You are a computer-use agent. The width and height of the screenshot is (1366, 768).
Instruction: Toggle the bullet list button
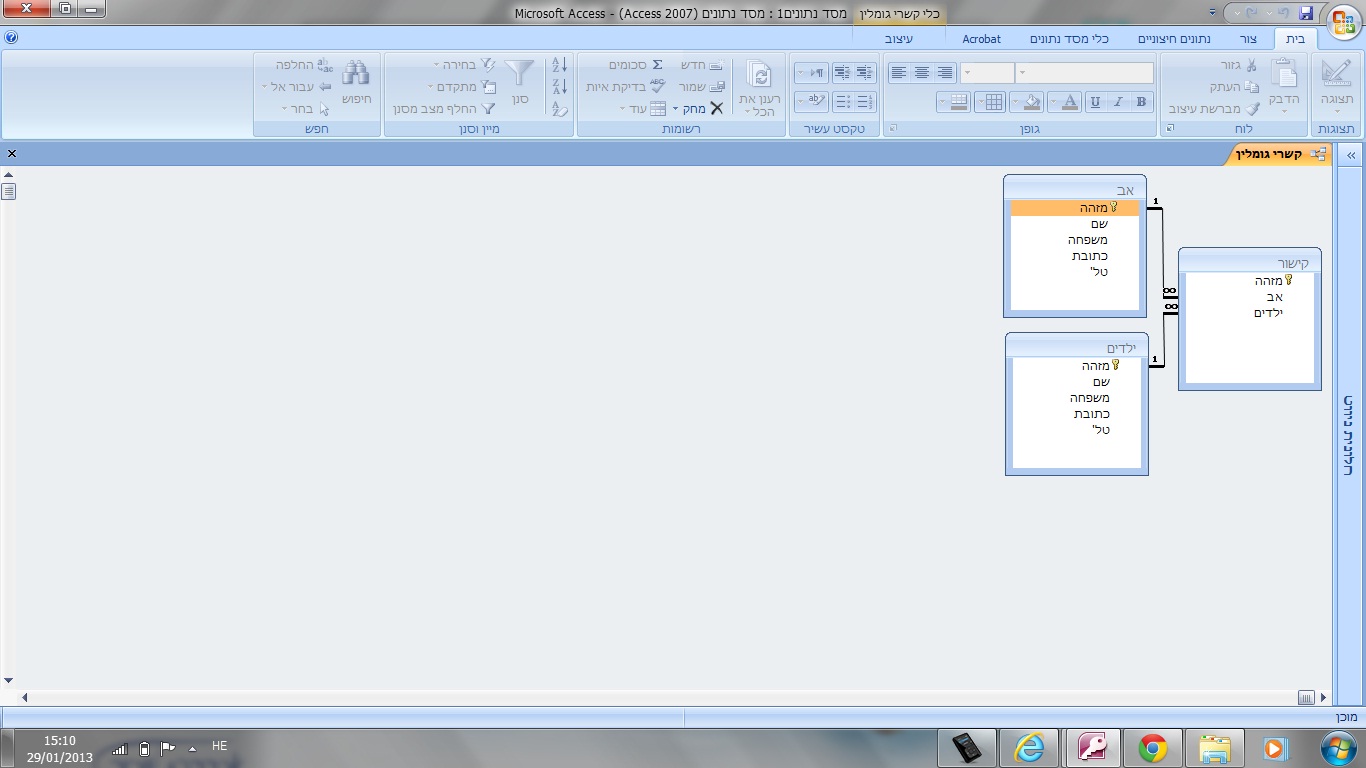(x=842, y=102)
